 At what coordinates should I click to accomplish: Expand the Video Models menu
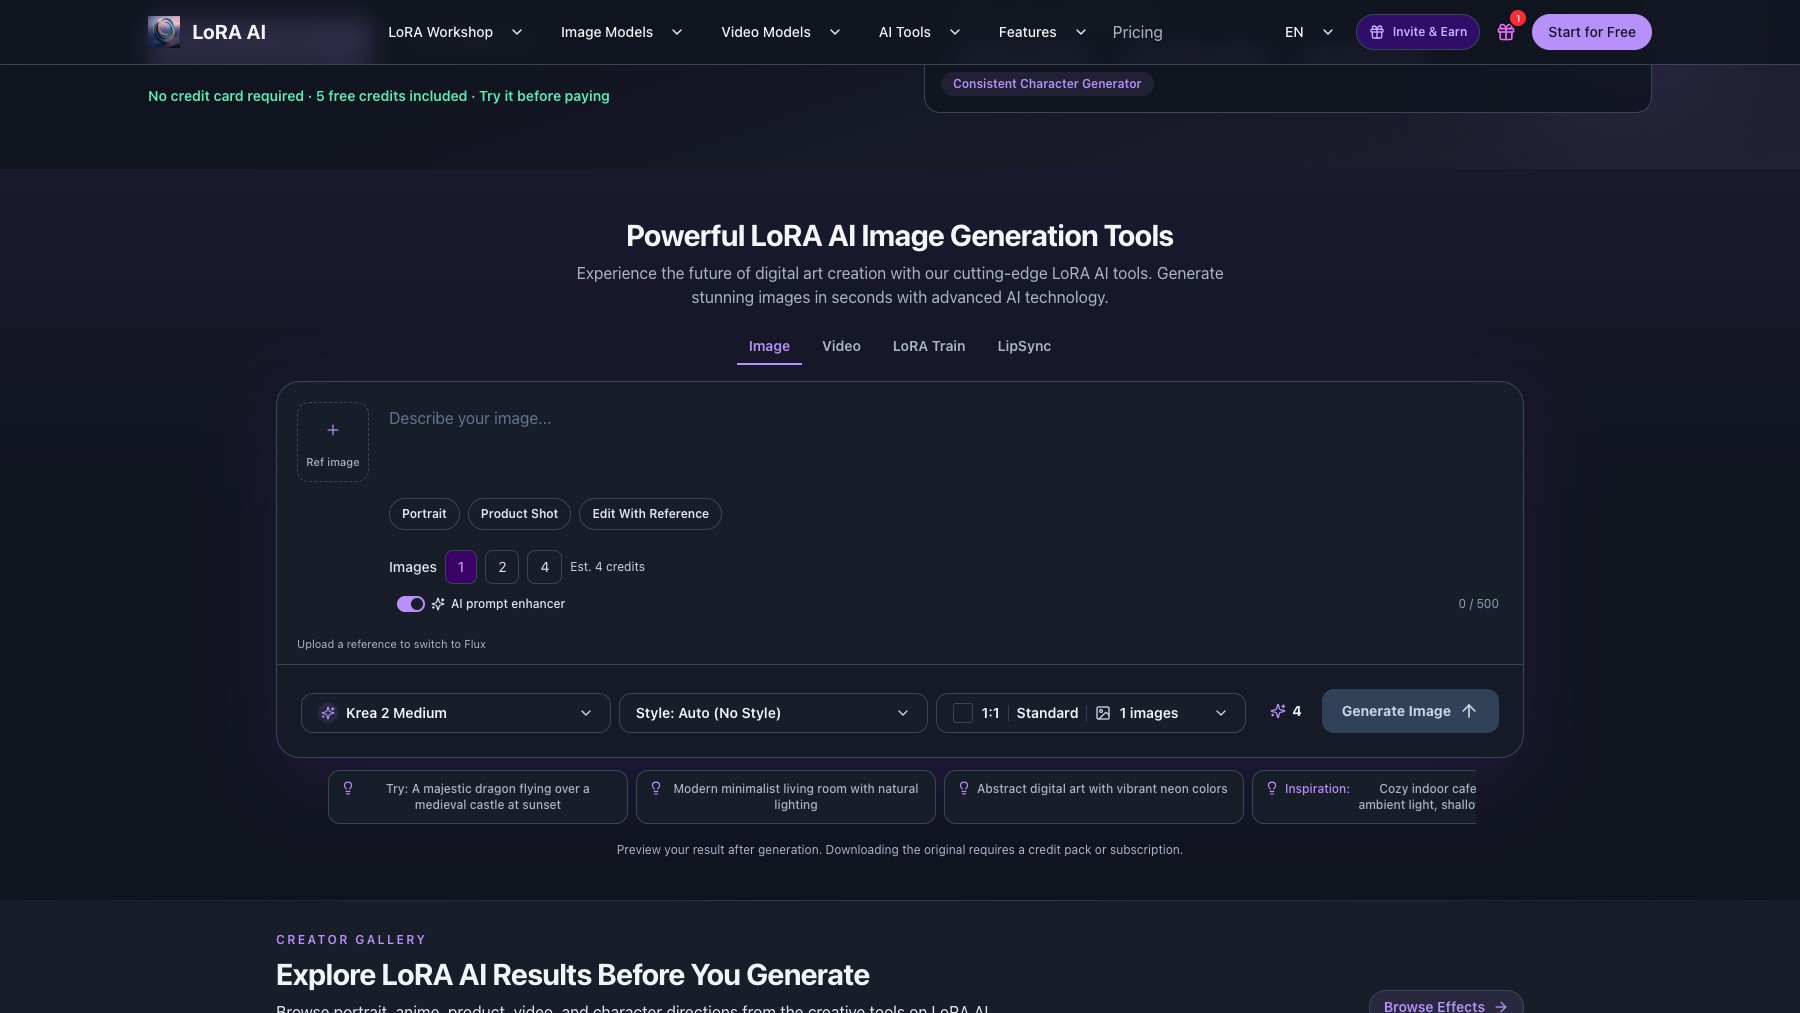(781, 32)
